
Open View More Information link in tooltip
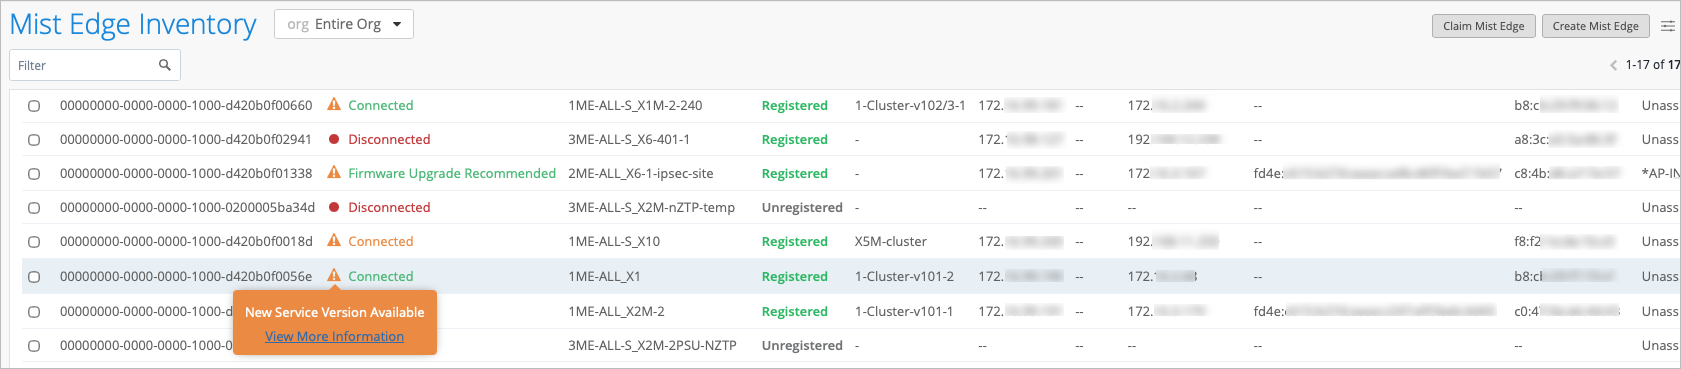coord(334,336)
